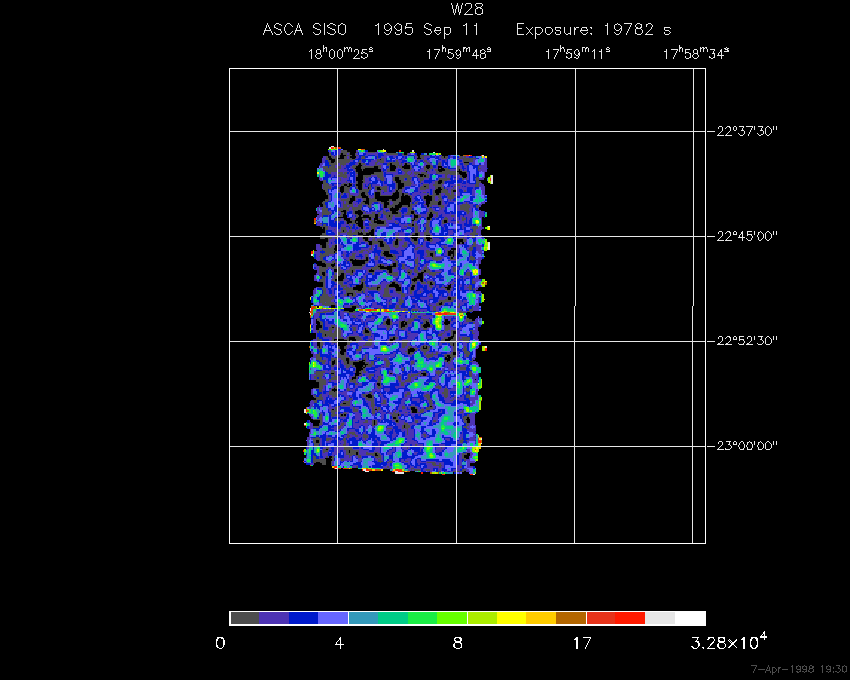Click the W28 title text
This screenshot has width=850, height=680.
click(467, 9)
